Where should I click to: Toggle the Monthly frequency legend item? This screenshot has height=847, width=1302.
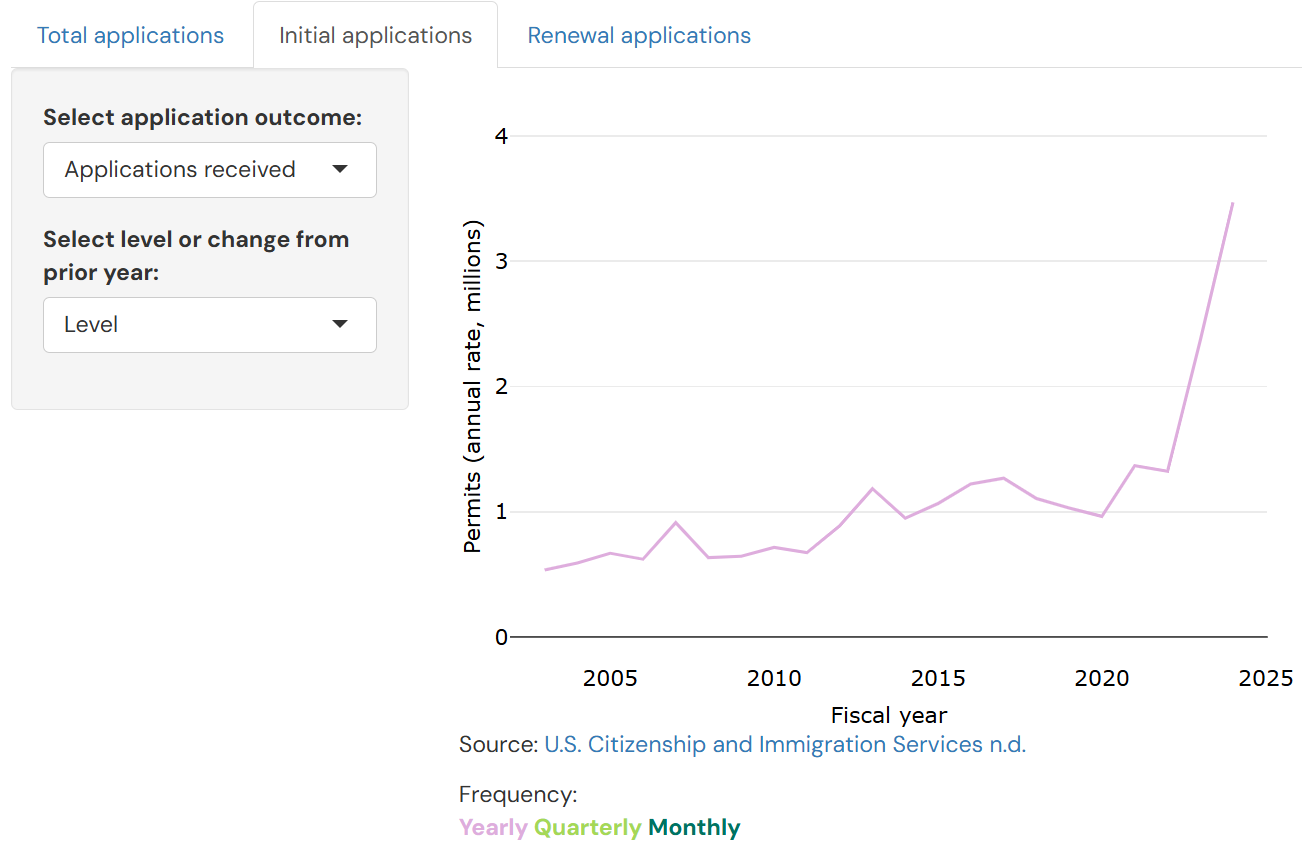pos(694,828)
